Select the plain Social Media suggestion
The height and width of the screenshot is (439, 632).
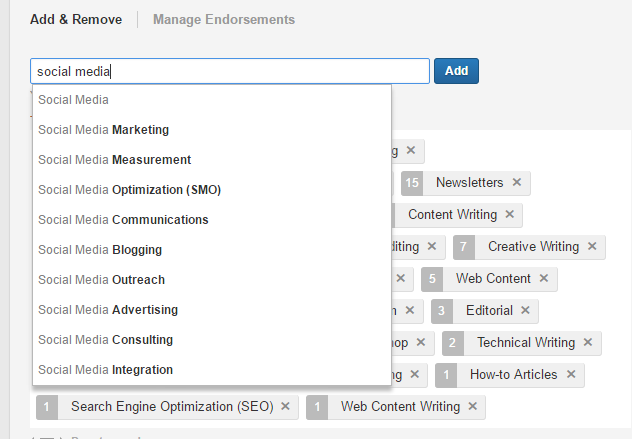coord(74,100)
